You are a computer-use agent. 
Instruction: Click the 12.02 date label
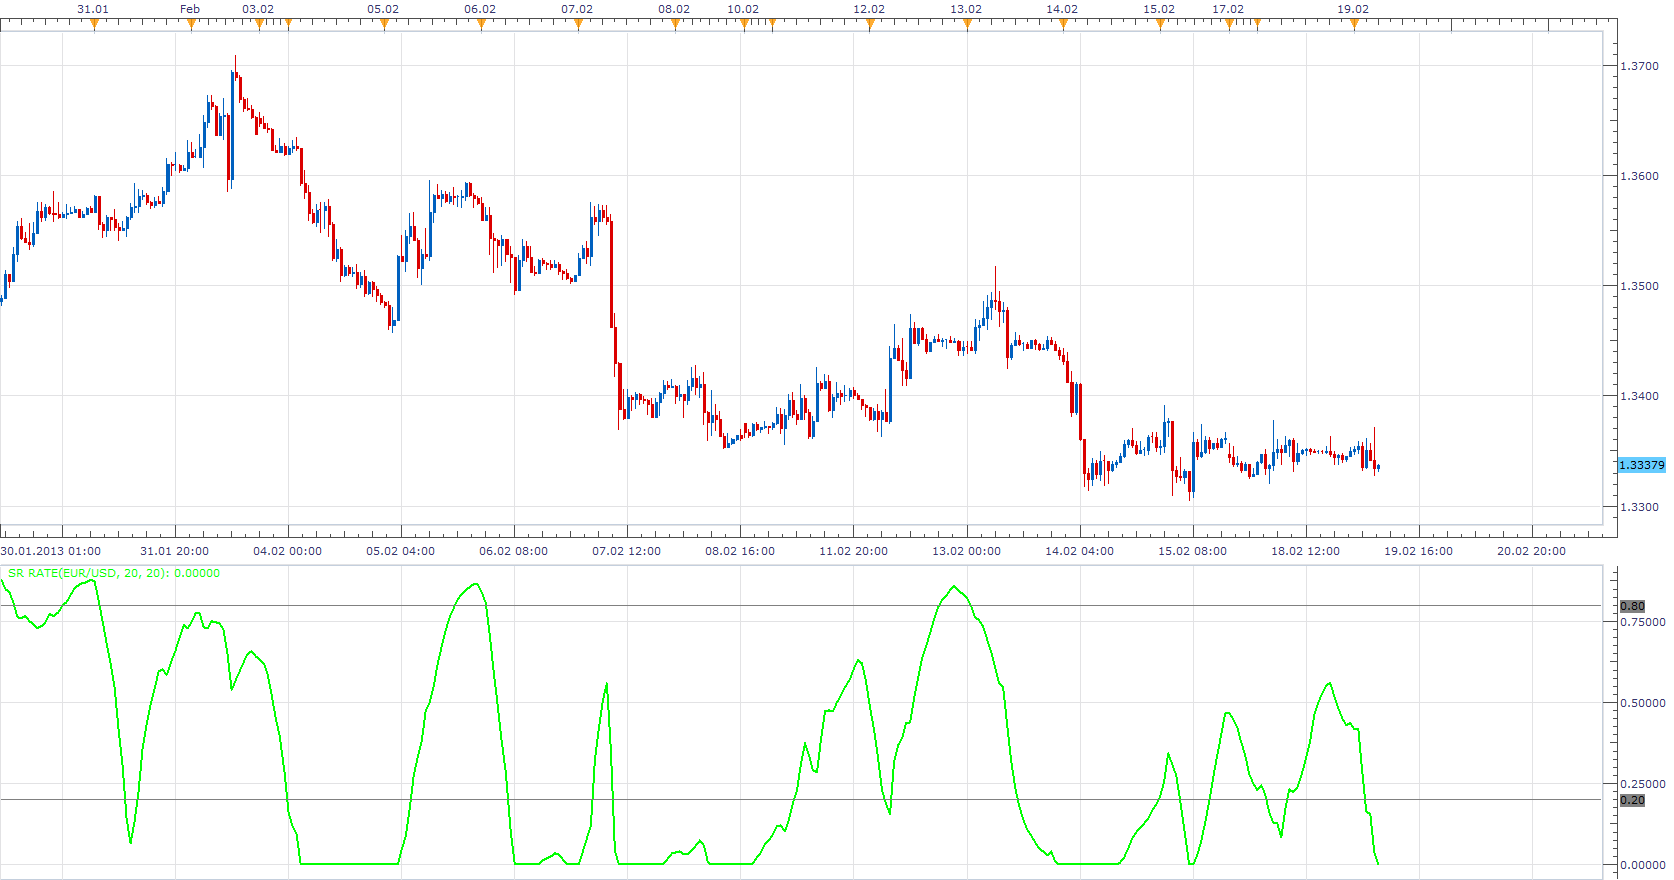pyautogui.click(x=869, y=9)
